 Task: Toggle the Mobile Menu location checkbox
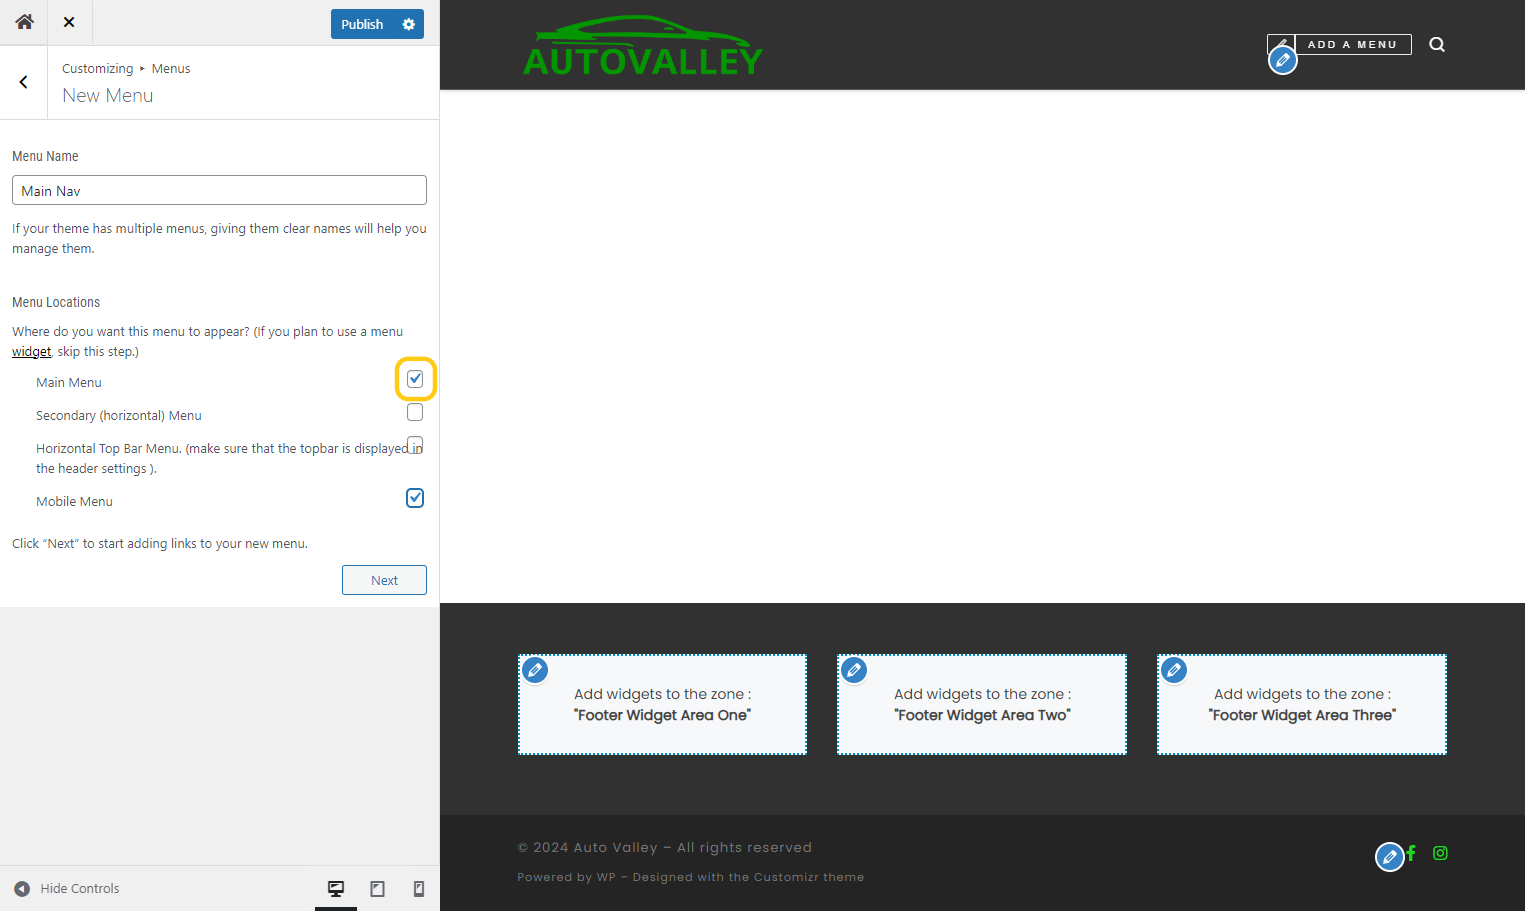[x=415, y=498]
